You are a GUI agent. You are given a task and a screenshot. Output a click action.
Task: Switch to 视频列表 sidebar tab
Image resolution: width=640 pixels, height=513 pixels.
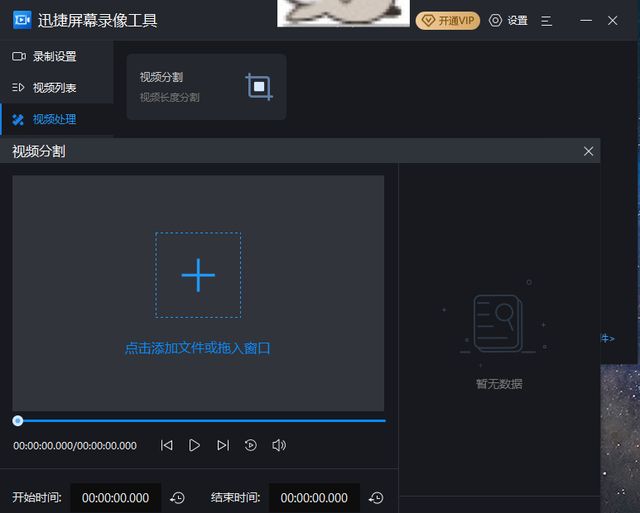pos(57,88)
